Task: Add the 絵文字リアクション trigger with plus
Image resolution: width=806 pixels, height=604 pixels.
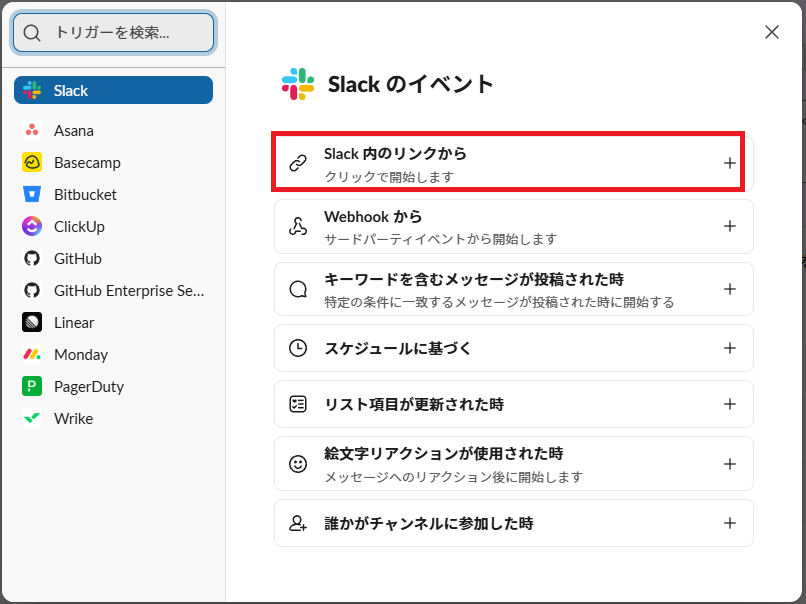Action: [729, 464]
